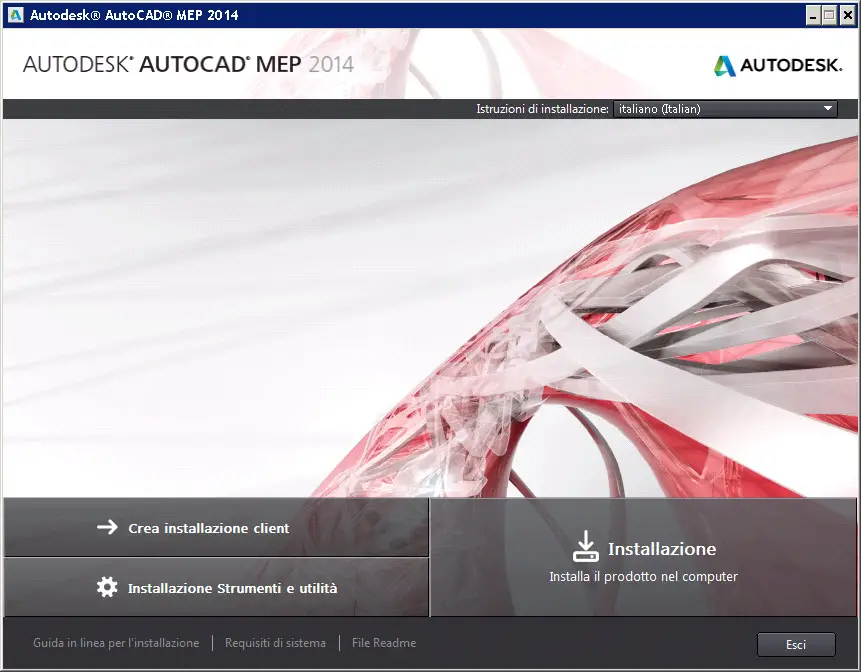Minimize the installer window
Screen dimensions: 861x672
pyautogui.click(x=813, y=15)
